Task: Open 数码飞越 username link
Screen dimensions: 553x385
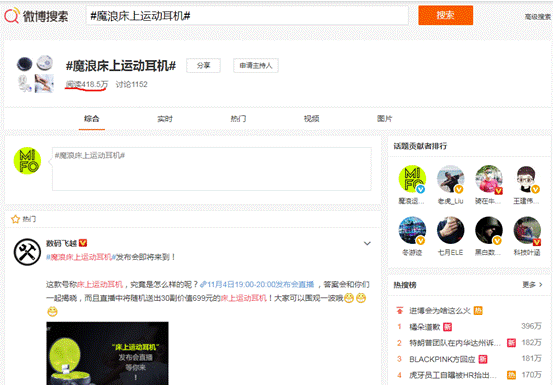Action: coord(61,243)
